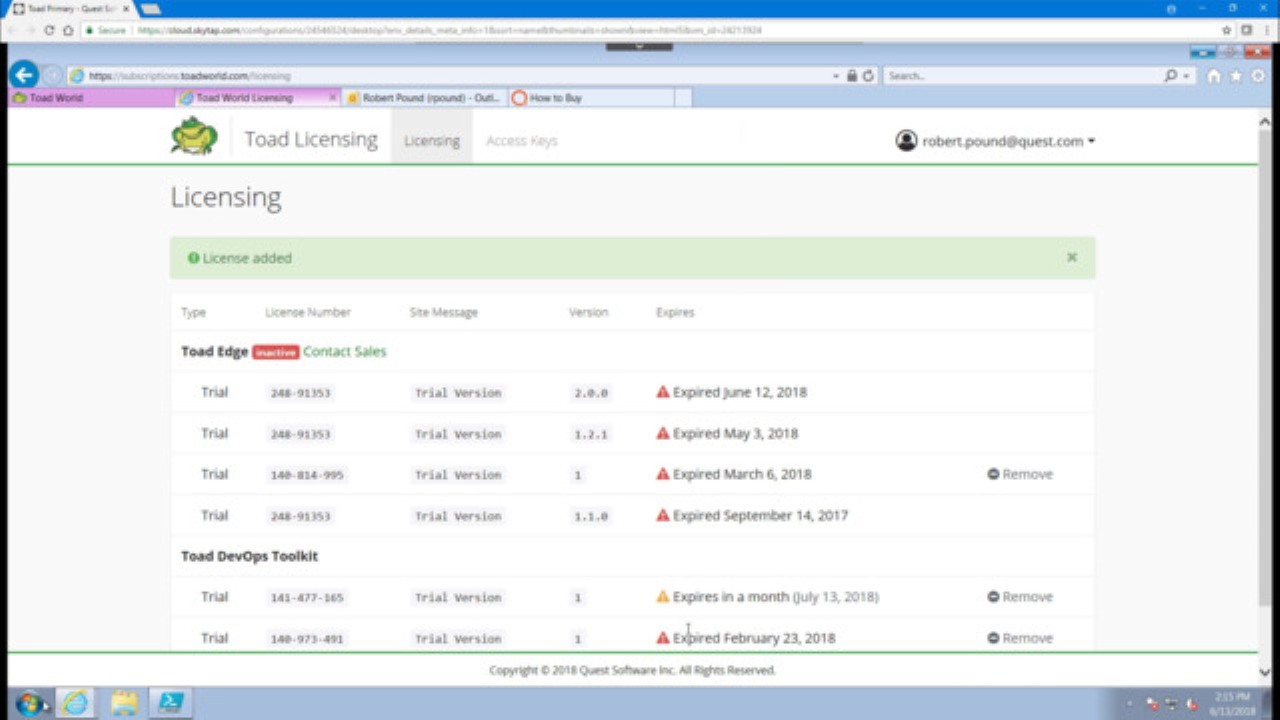The width and height of the screenshot is (1280, 720).
Task: Dismiss the License added notification
Action: tap(1071, 257)
